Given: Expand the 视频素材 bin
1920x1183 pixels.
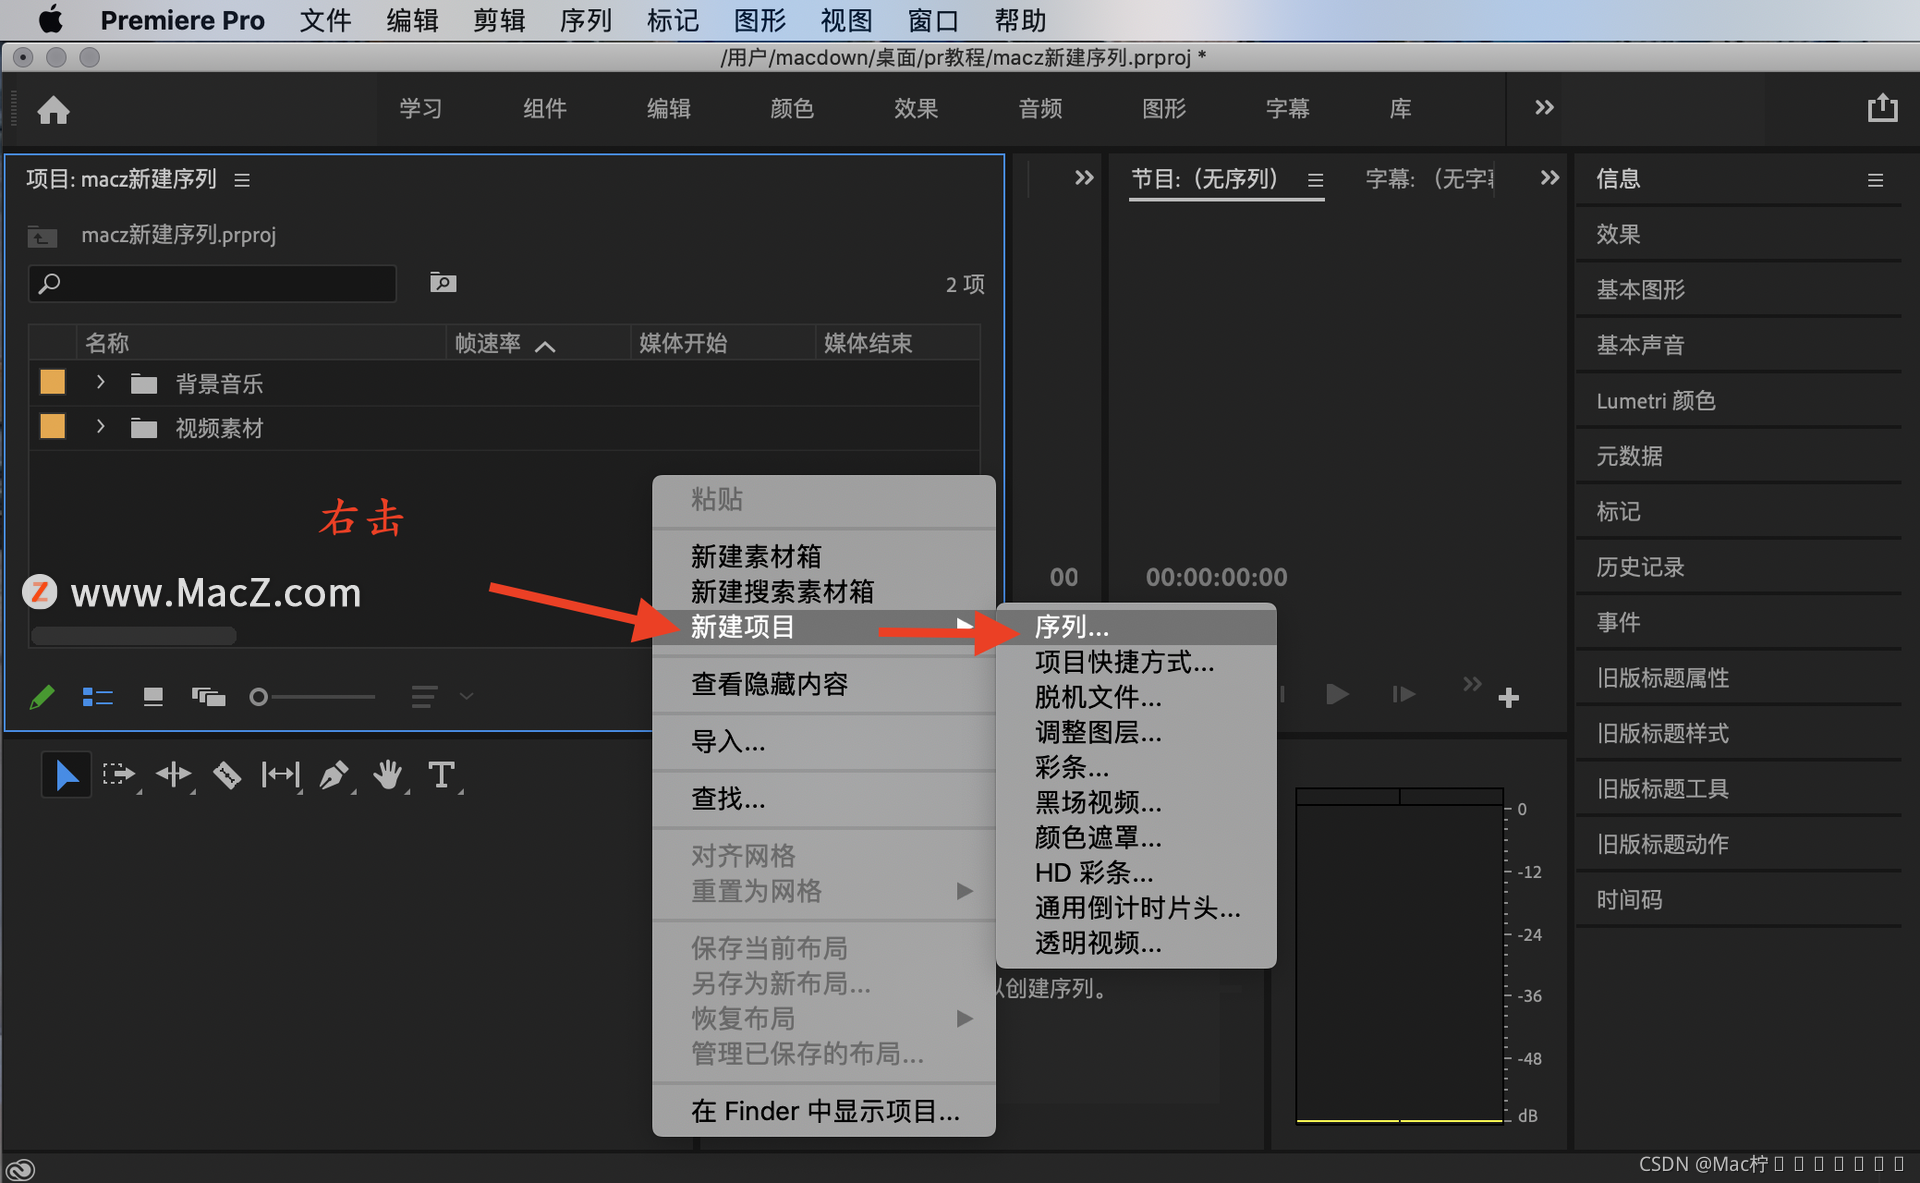Looking at the screenshot, I should click(100, 427).
